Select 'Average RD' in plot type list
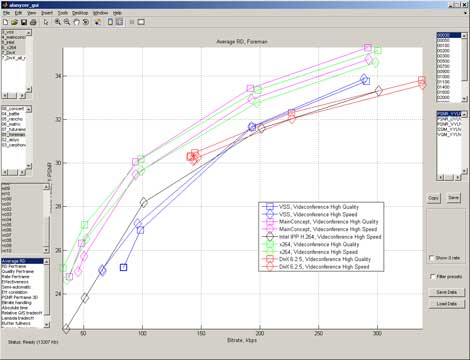 coord(22,261)
